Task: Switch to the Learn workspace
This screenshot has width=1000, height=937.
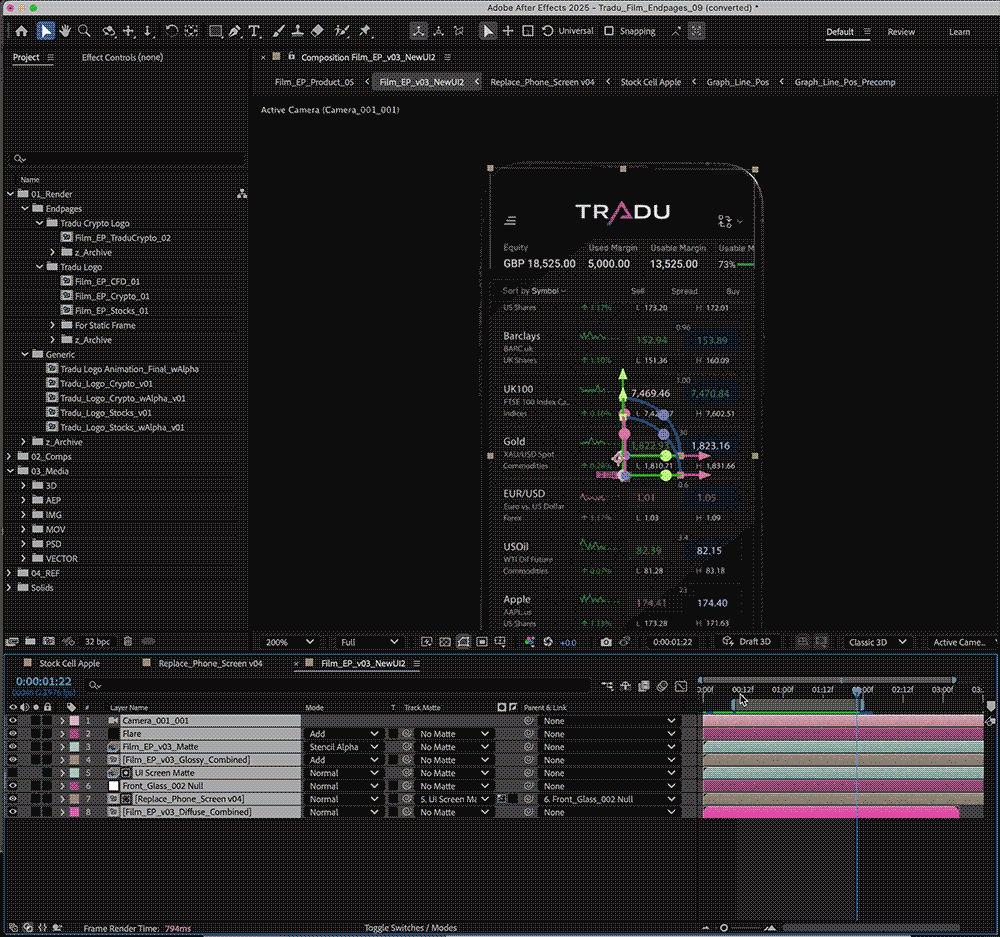Action: pos(959,32)
